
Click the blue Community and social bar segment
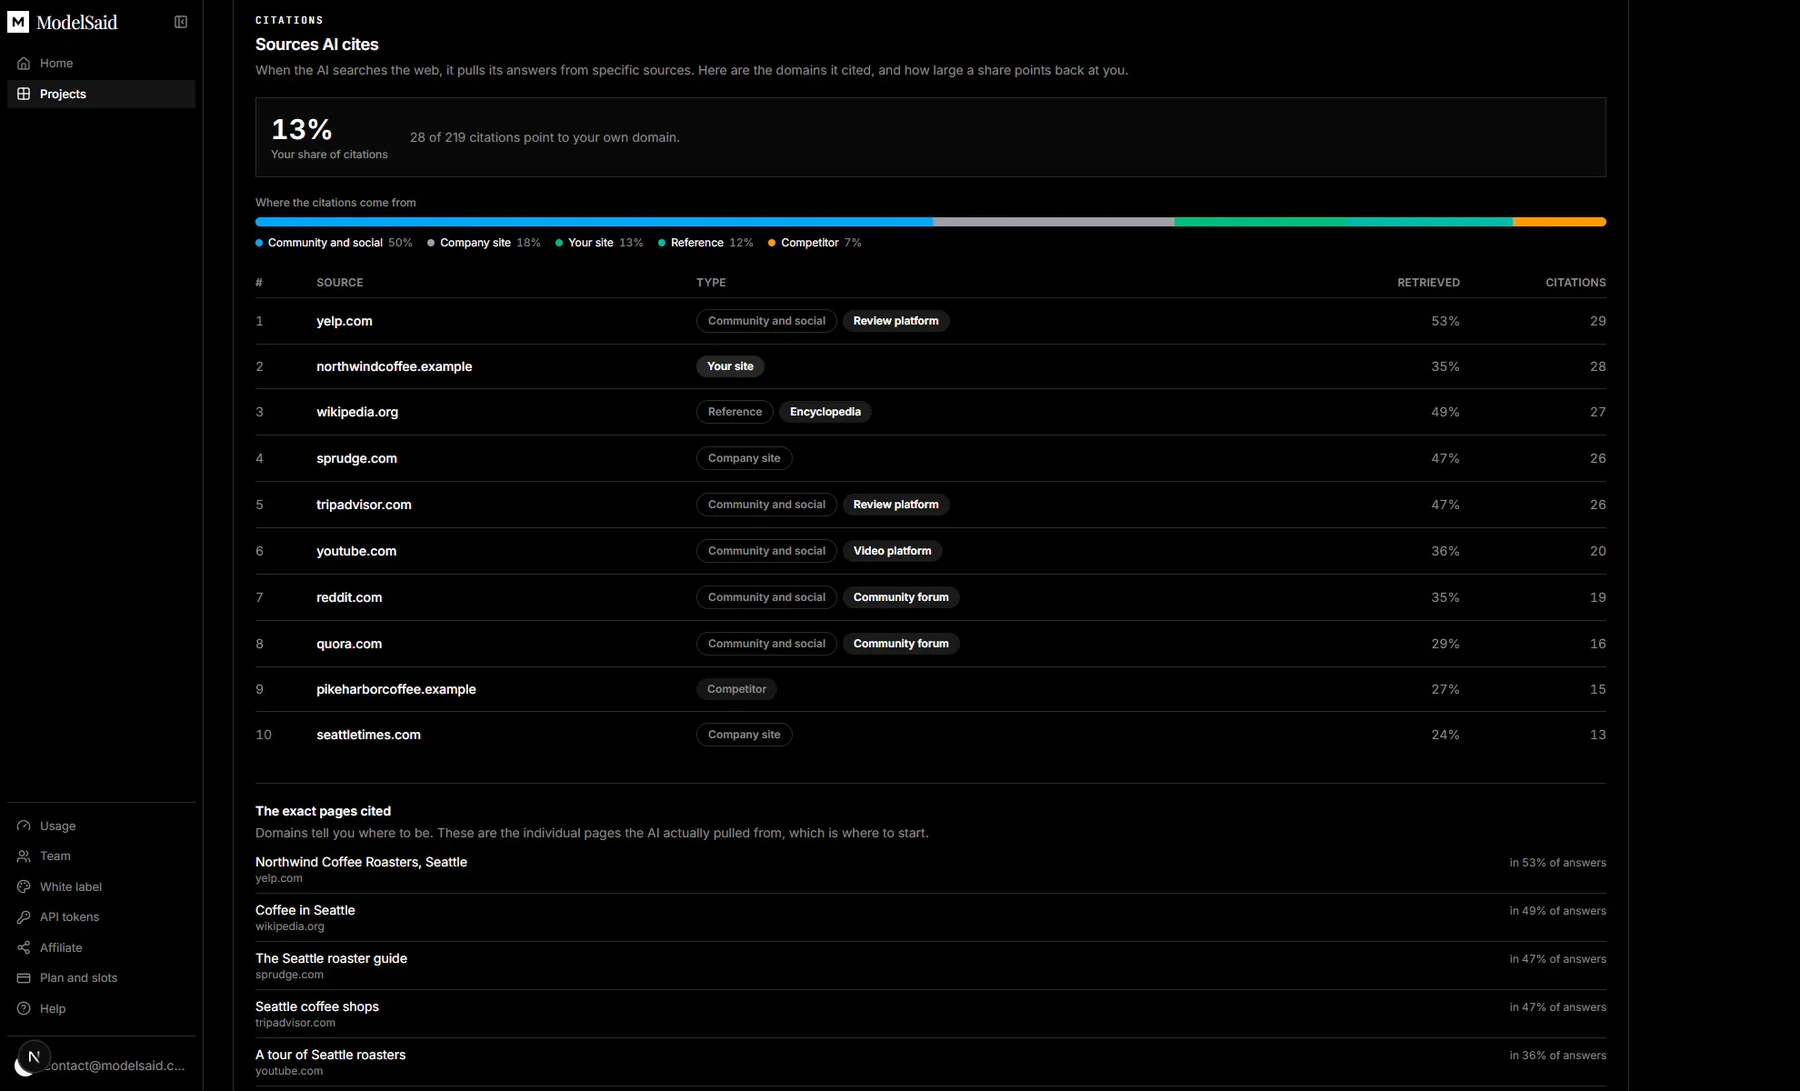click(x=594, y=222)
